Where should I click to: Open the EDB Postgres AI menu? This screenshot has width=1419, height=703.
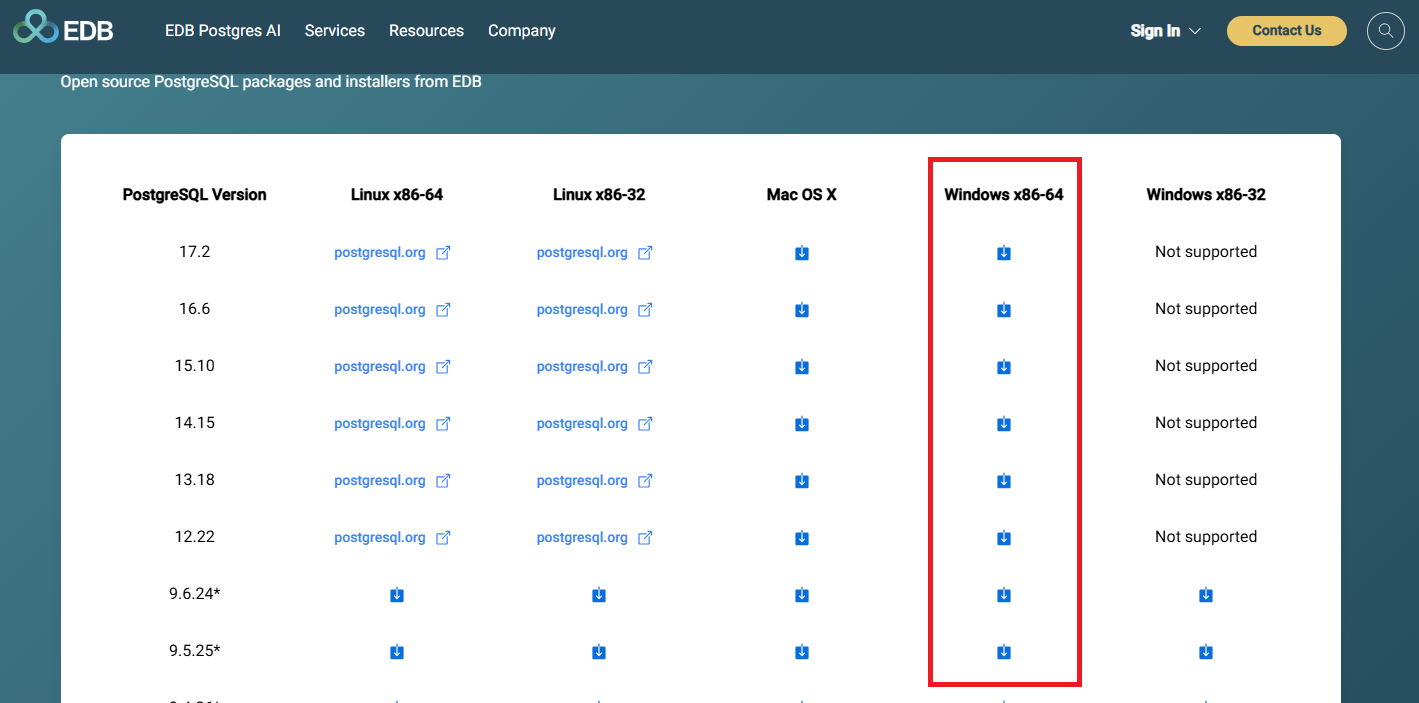coord(223,31)
